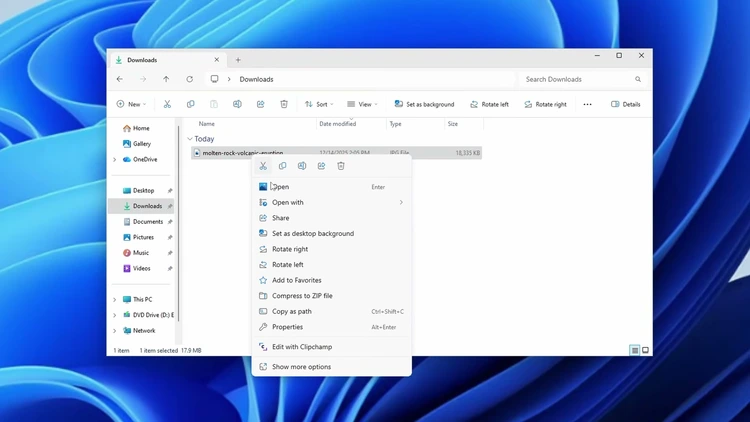
Task: Open Properties from the context menu
Action: point(331,327)
